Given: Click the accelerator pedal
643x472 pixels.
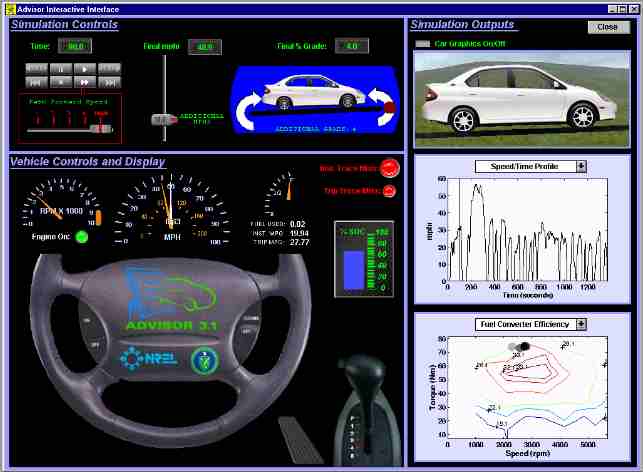Looking at the screenshot, I should 295,437.
